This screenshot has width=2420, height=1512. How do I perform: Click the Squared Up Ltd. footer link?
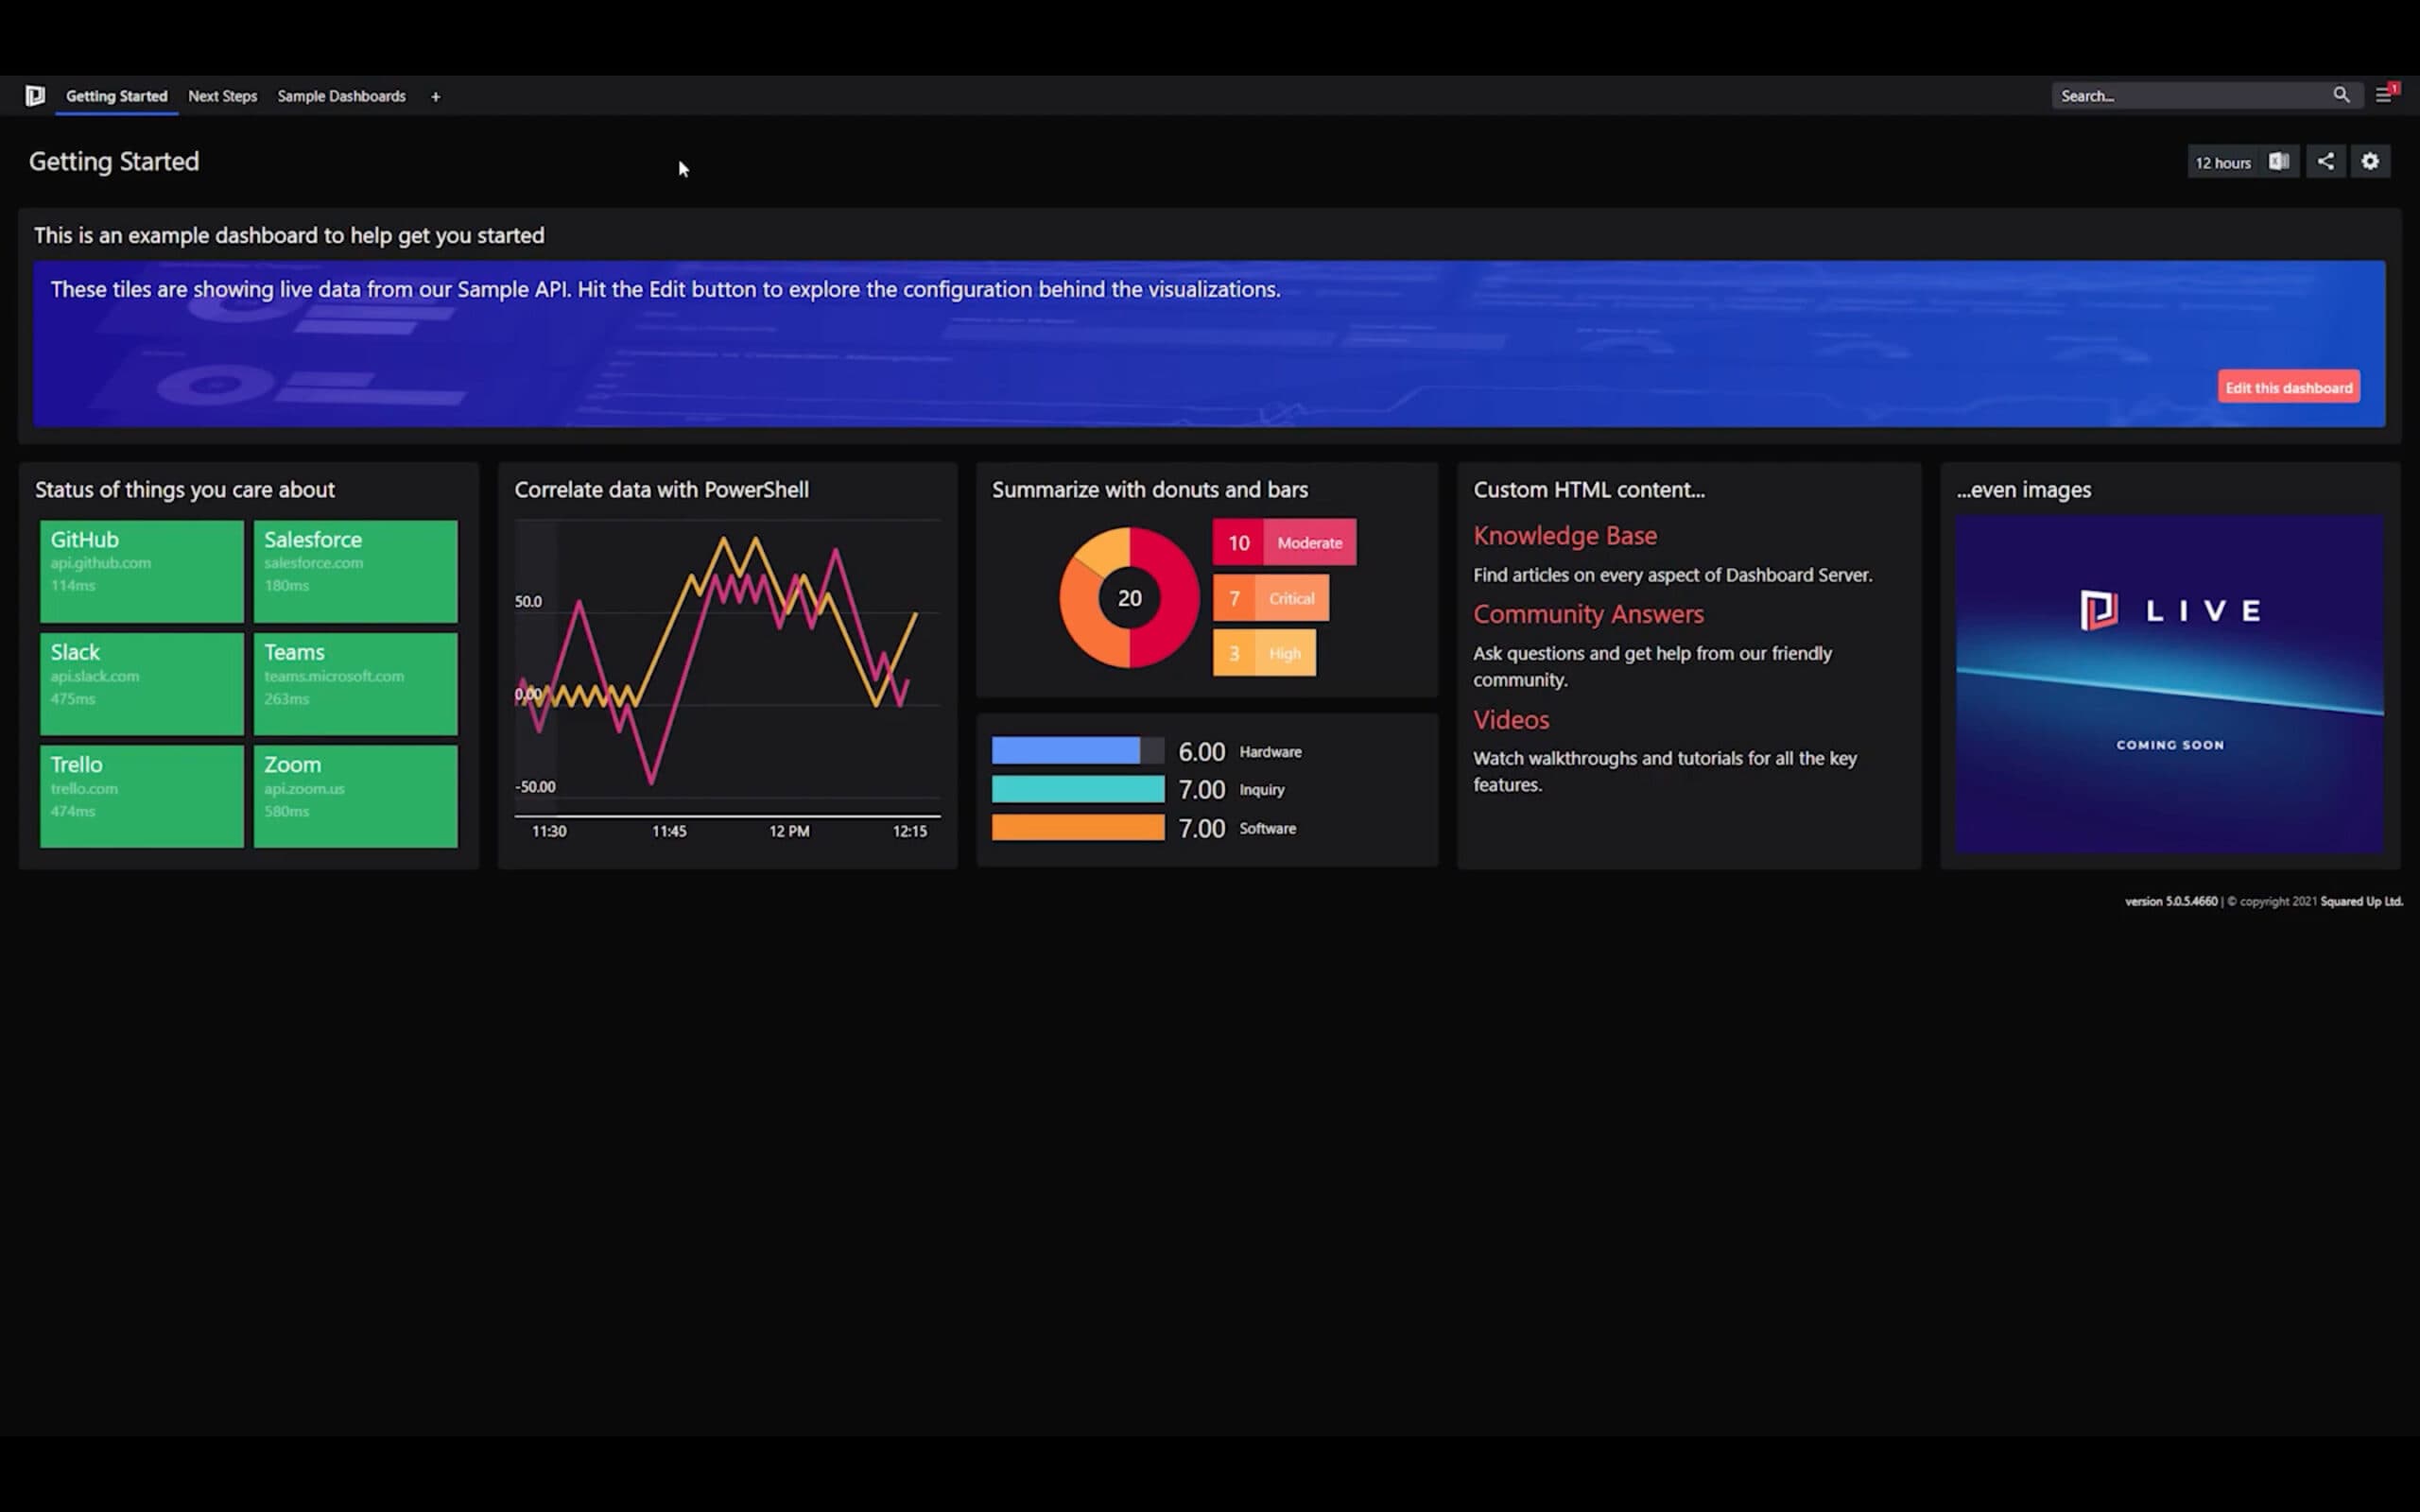[2360, 901]
